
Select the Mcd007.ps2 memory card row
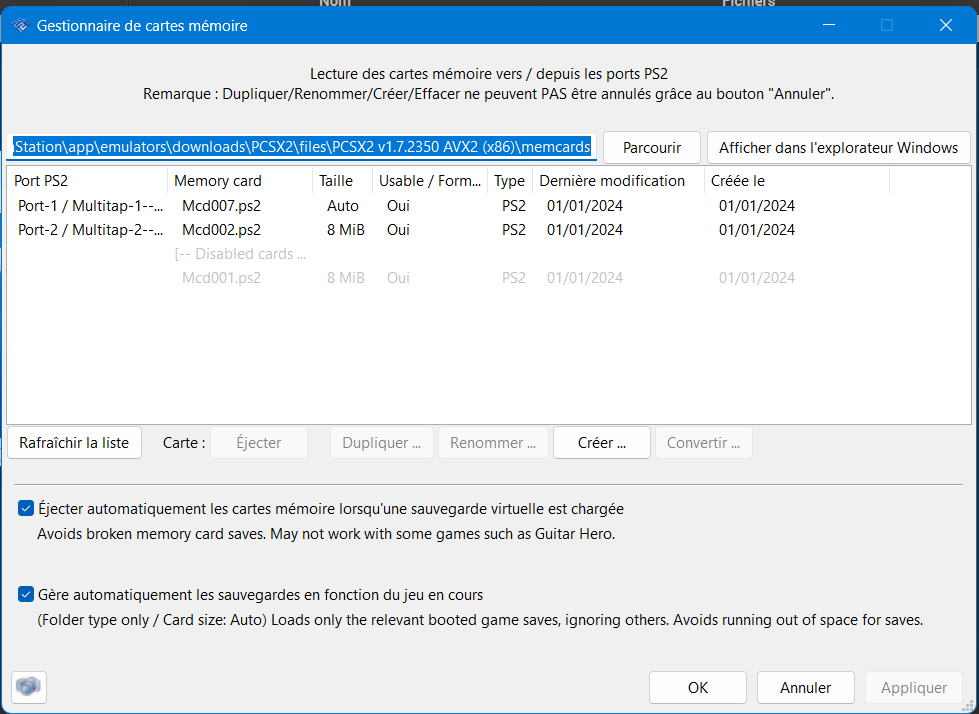(x=221, y=206)
